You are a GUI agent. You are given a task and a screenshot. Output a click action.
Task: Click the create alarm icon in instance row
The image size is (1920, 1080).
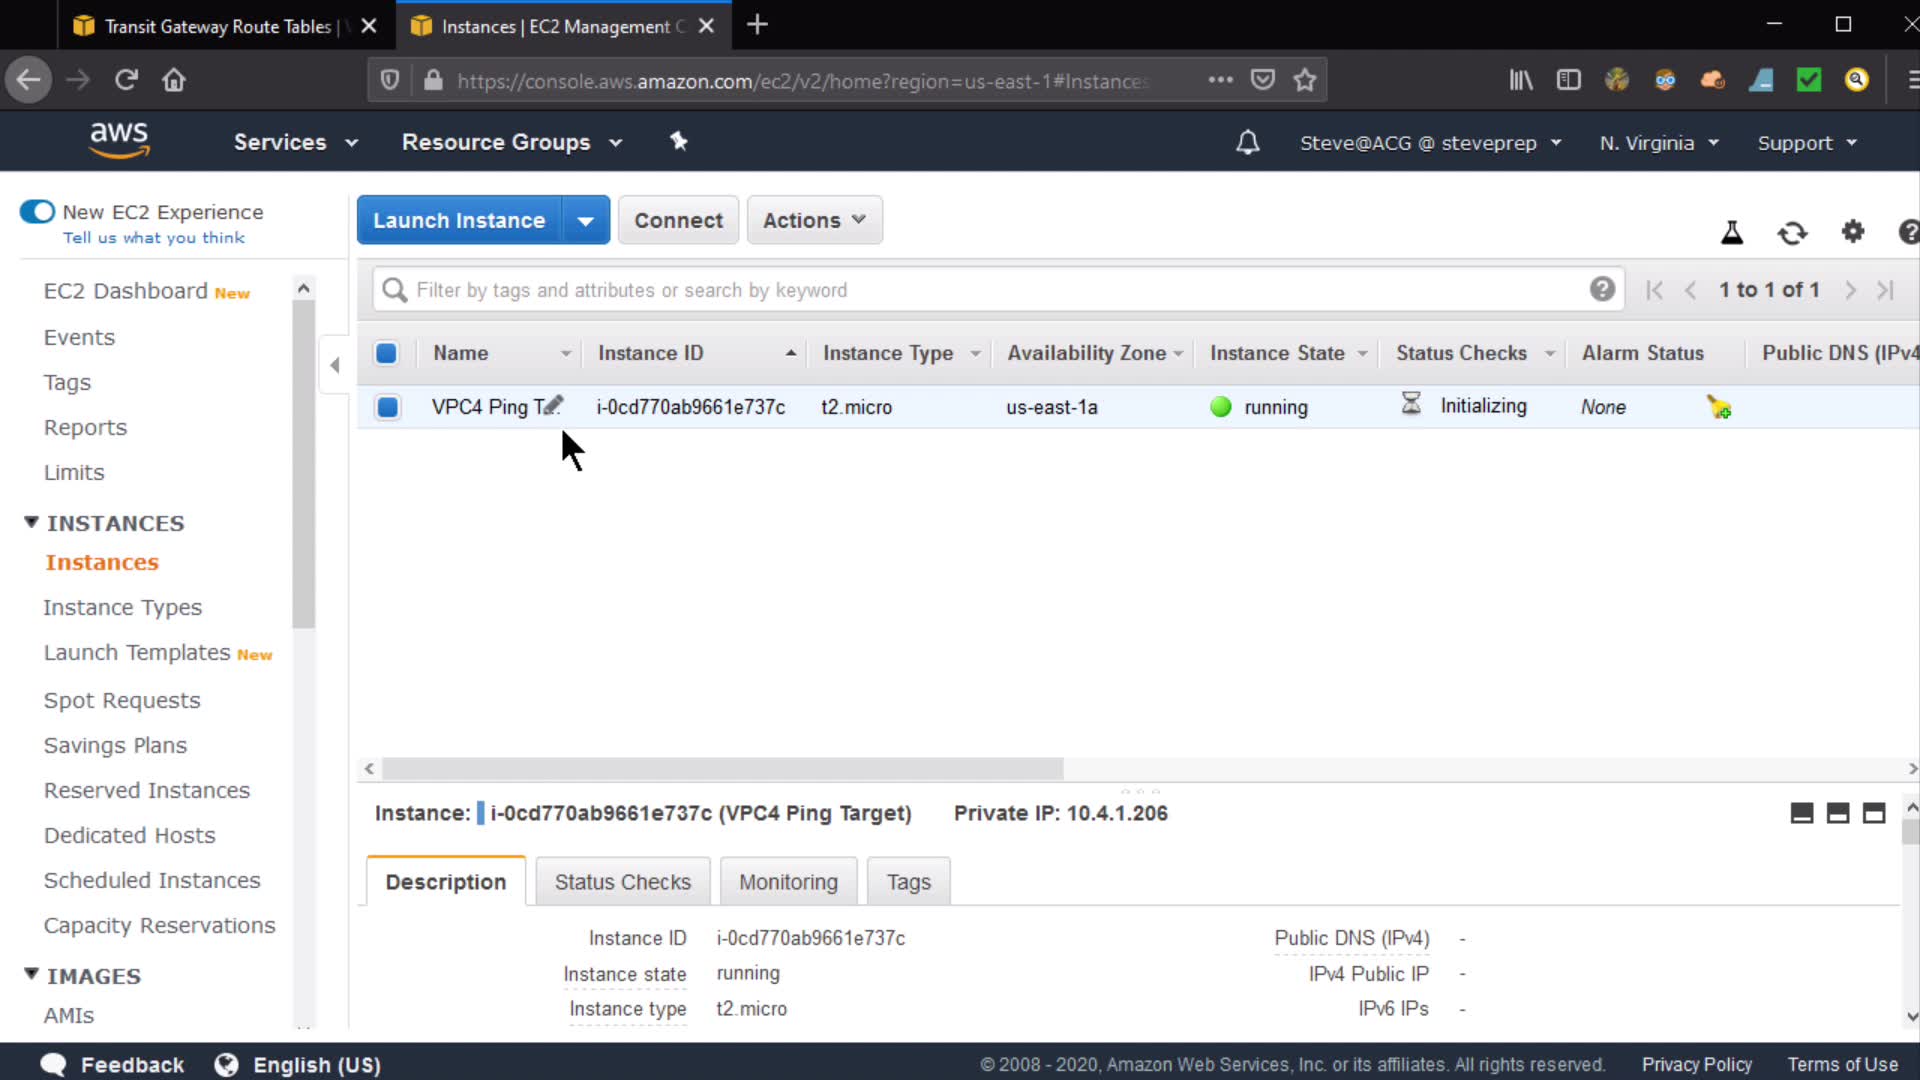coord(1719,407)
